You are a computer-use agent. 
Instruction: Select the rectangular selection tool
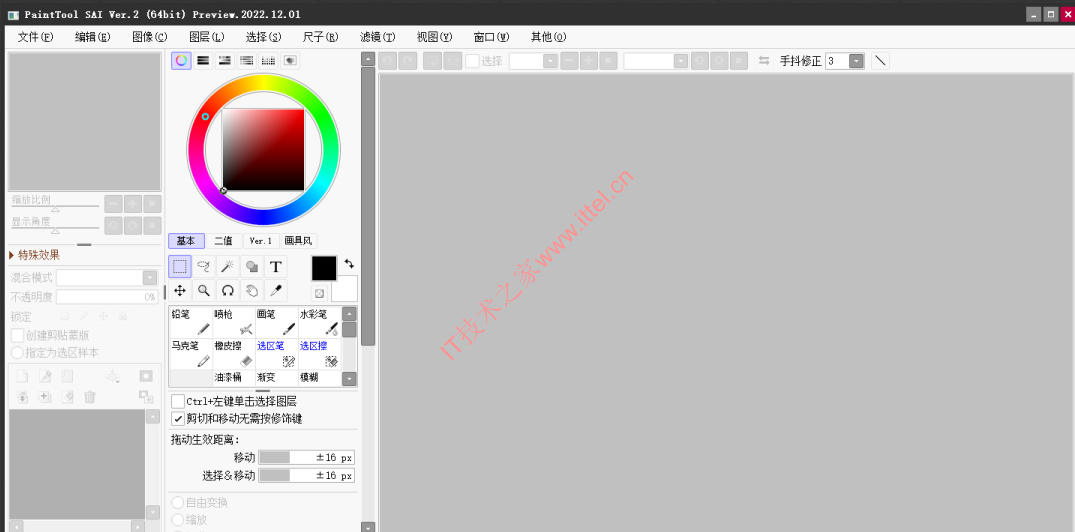coord(180,267)
